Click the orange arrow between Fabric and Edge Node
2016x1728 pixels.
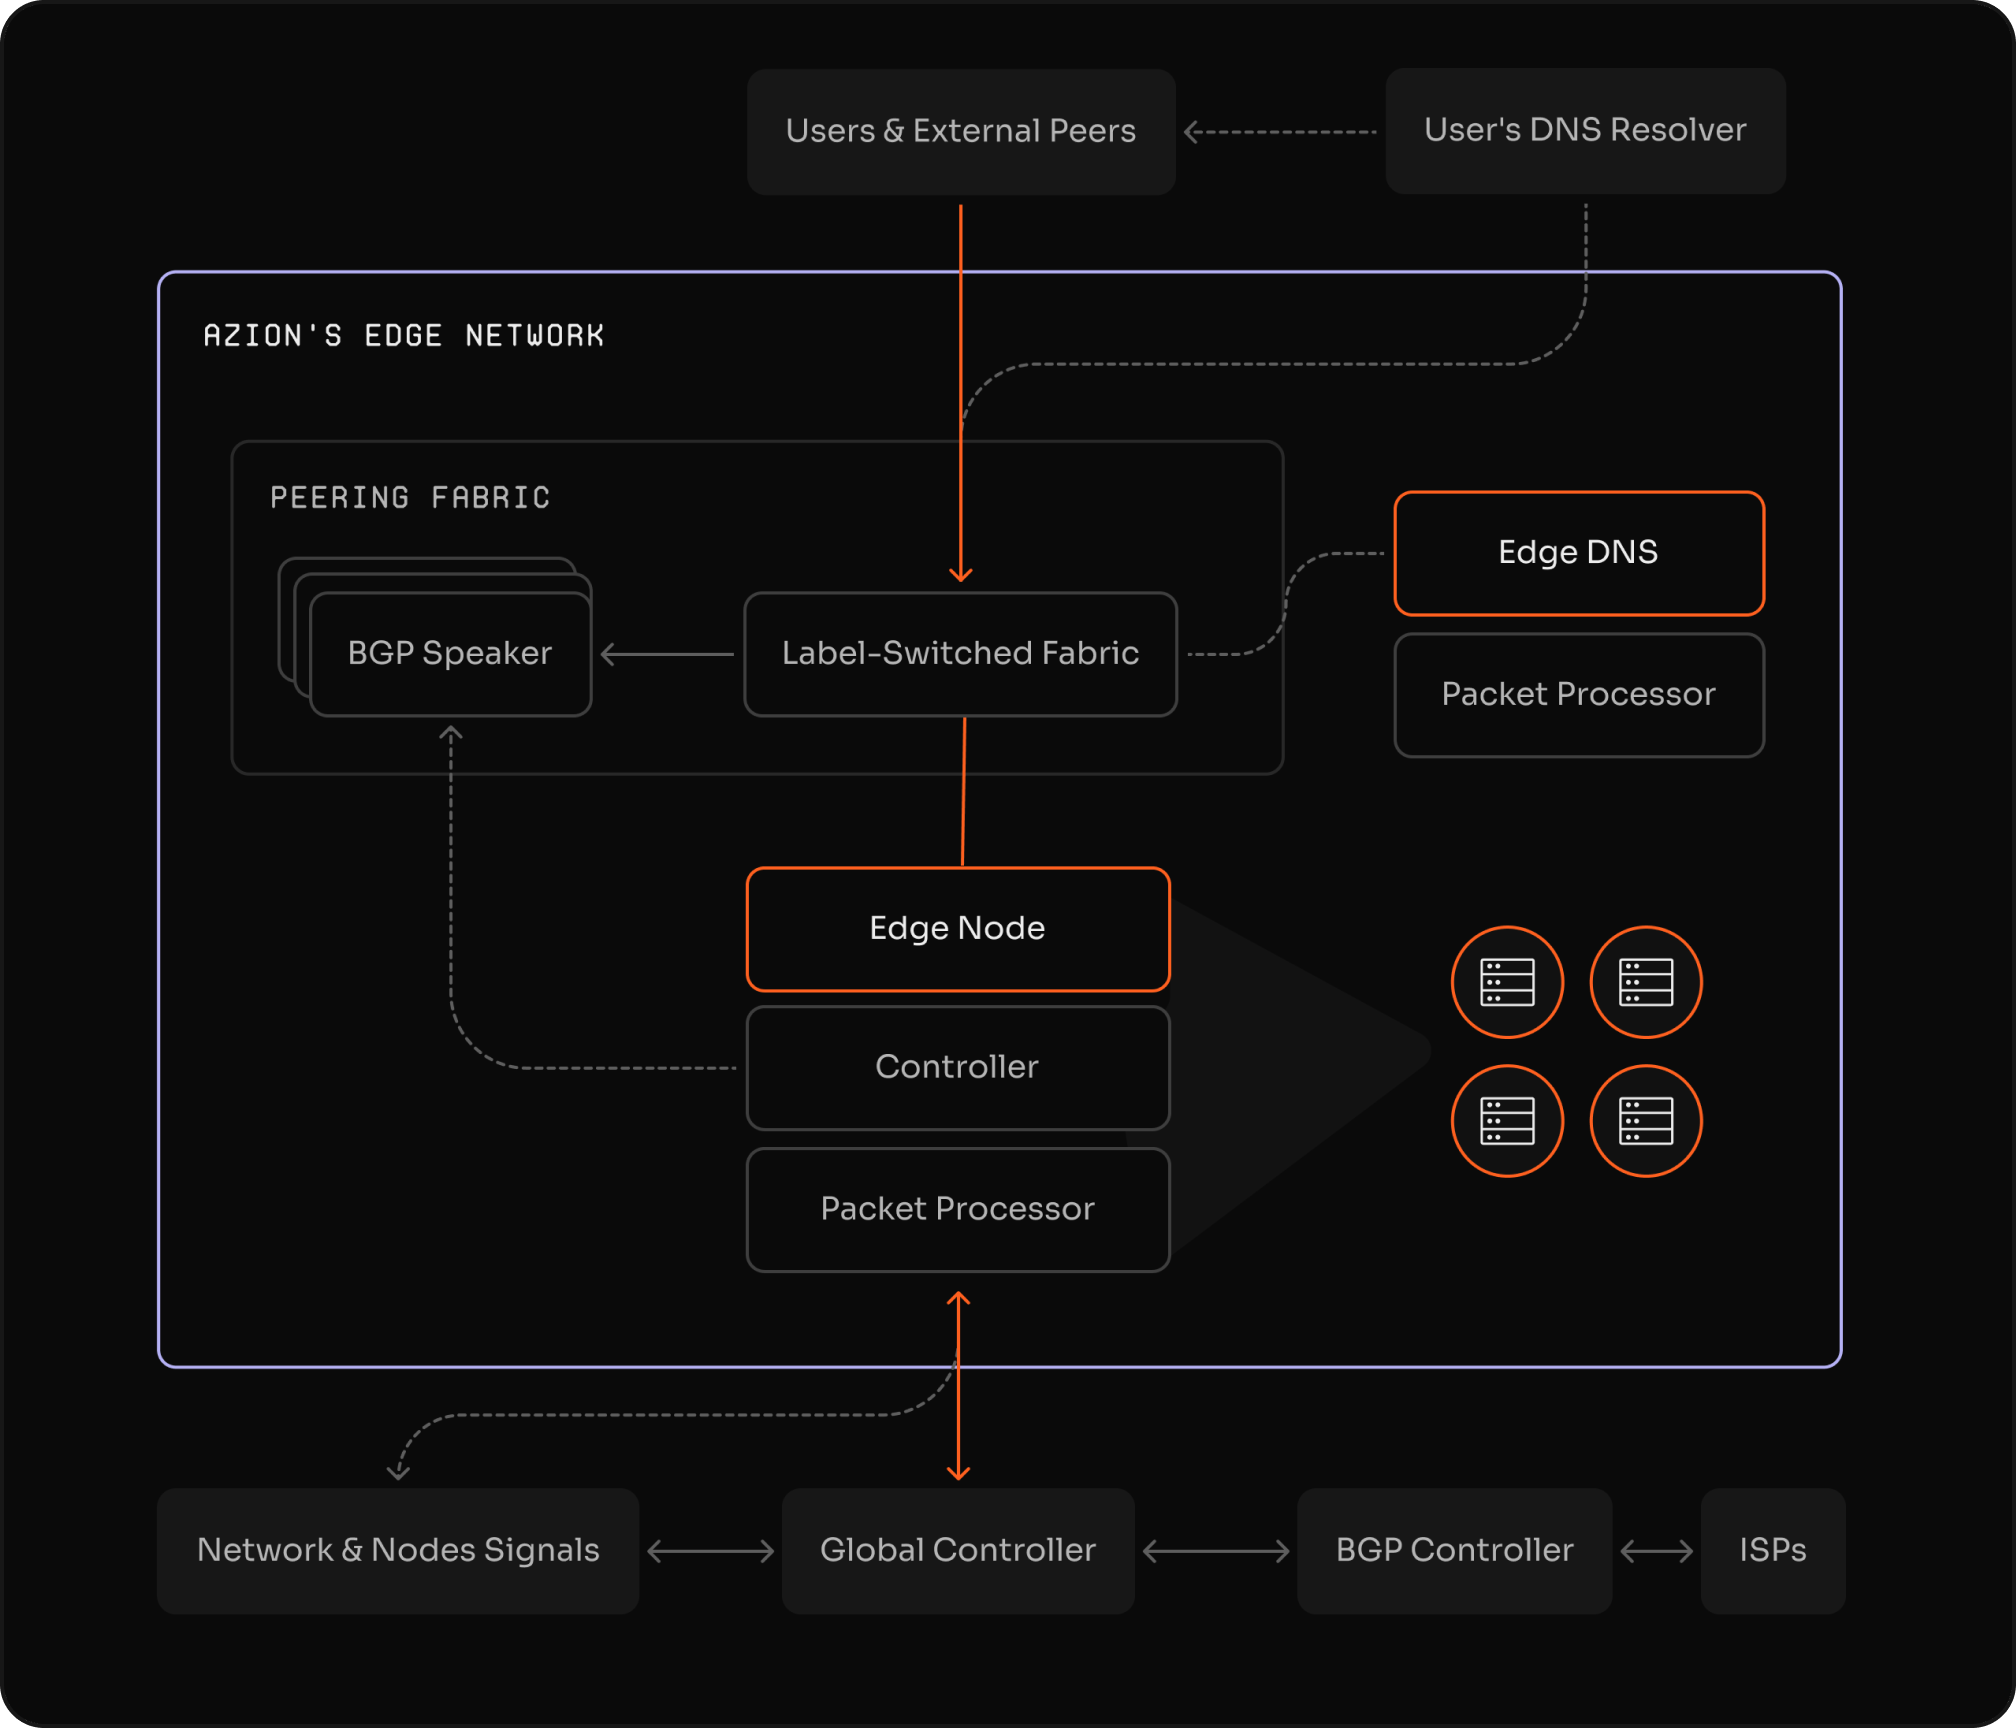click(962, 790)
